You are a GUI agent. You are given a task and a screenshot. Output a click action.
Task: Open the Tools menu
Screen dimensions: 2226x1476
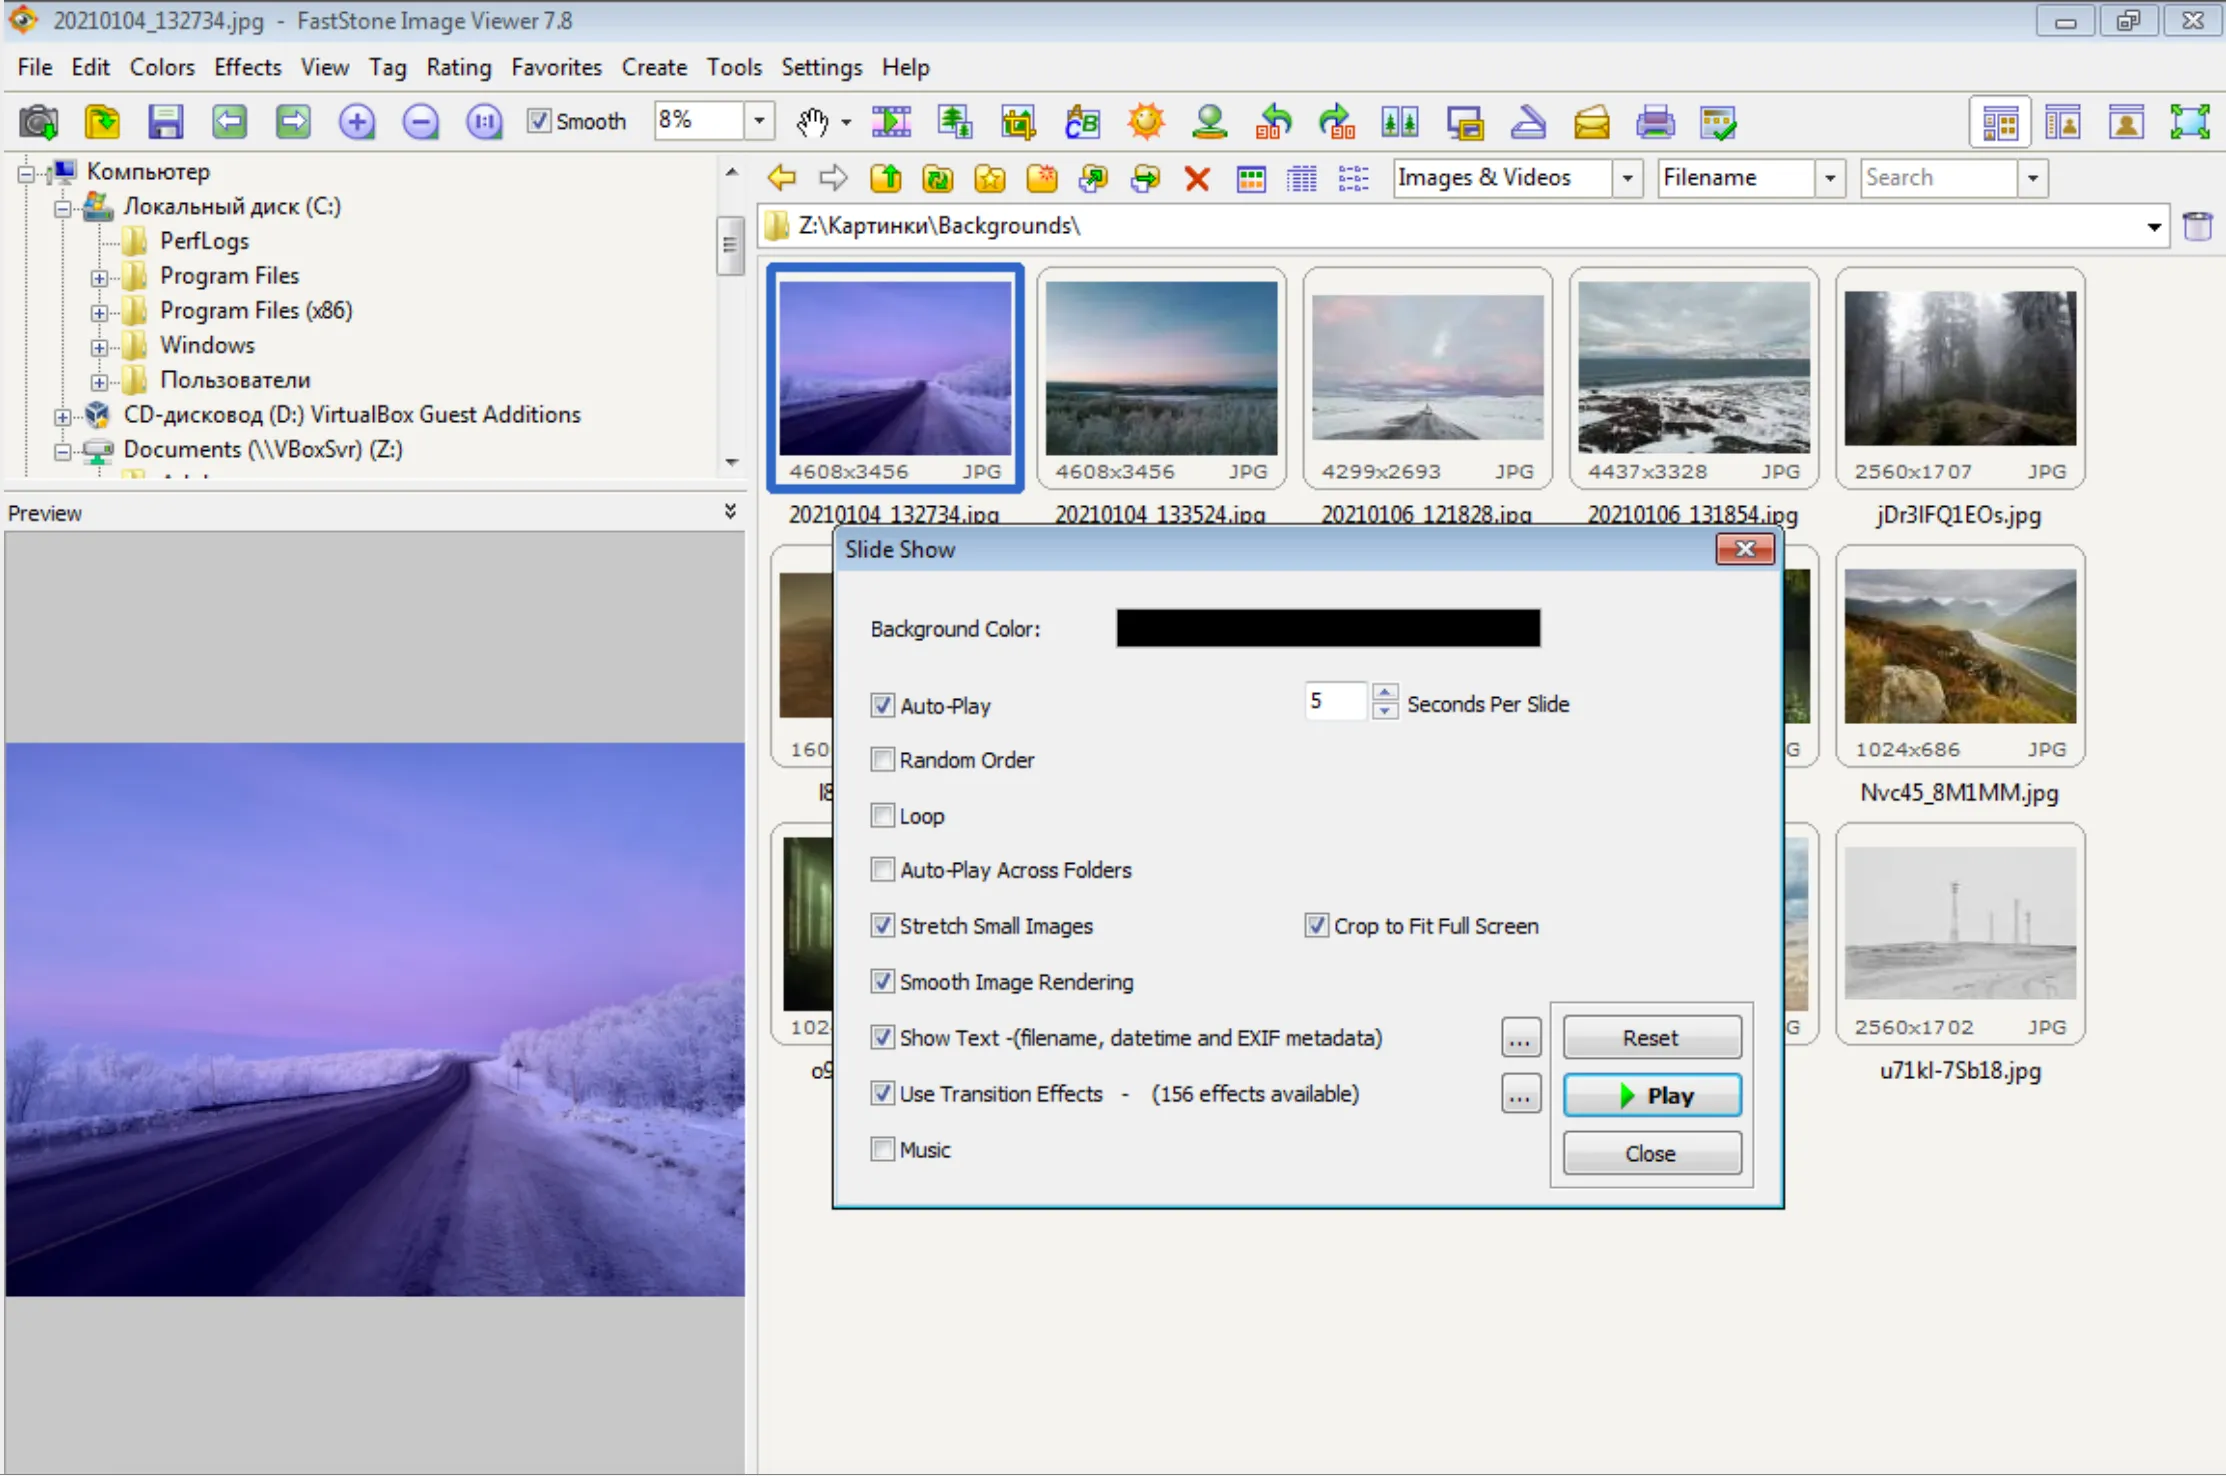(733, 67)
